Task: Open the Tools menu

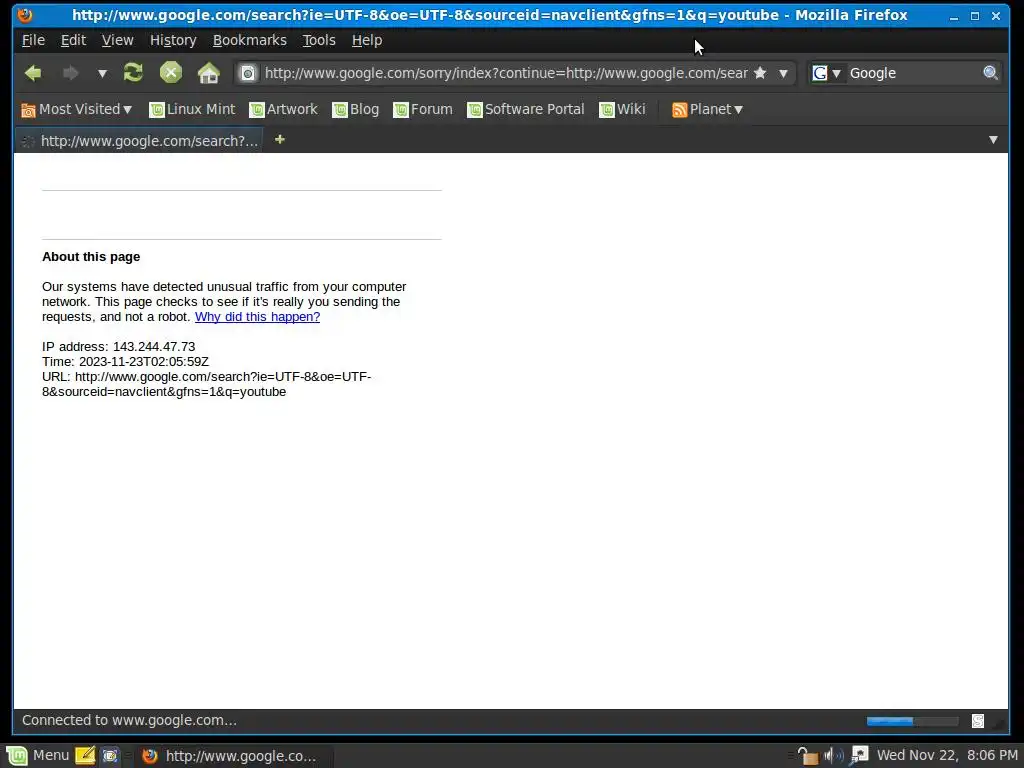Action: coord(319,40)
